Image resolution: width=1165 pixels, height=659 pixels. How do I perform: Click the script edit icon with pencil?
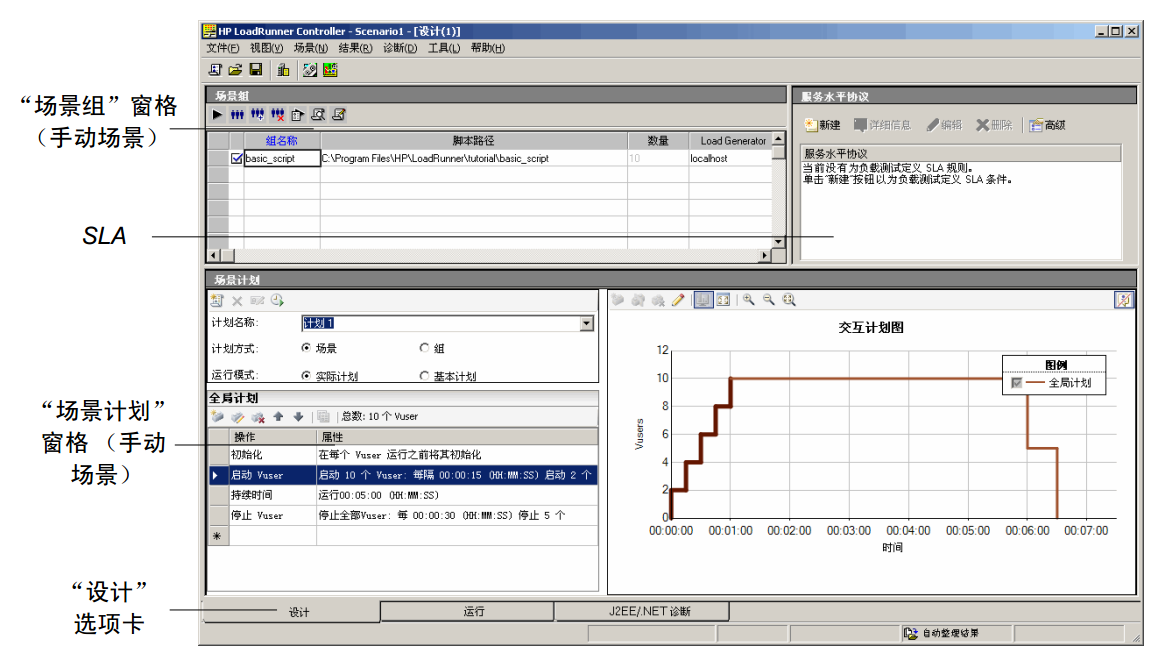339,114
